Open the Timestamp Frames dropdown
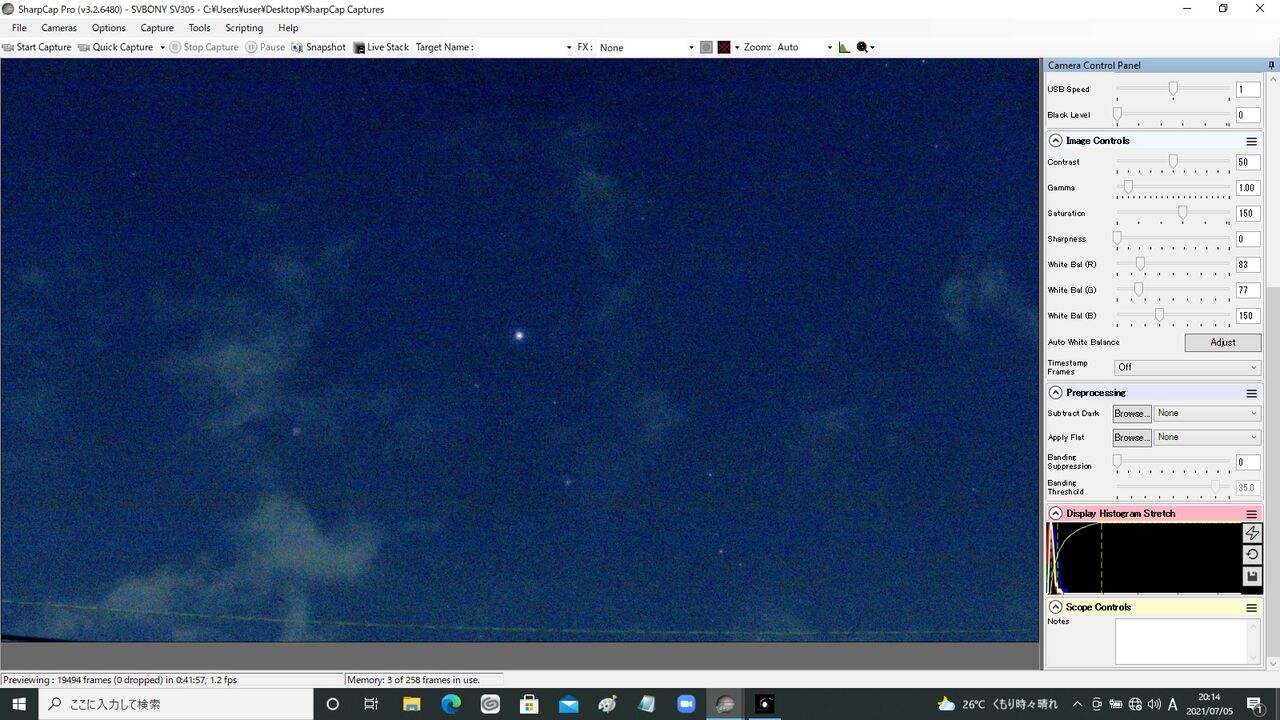The height and width of the screenshot is (720, 1280). click(x=1188, y=367)
